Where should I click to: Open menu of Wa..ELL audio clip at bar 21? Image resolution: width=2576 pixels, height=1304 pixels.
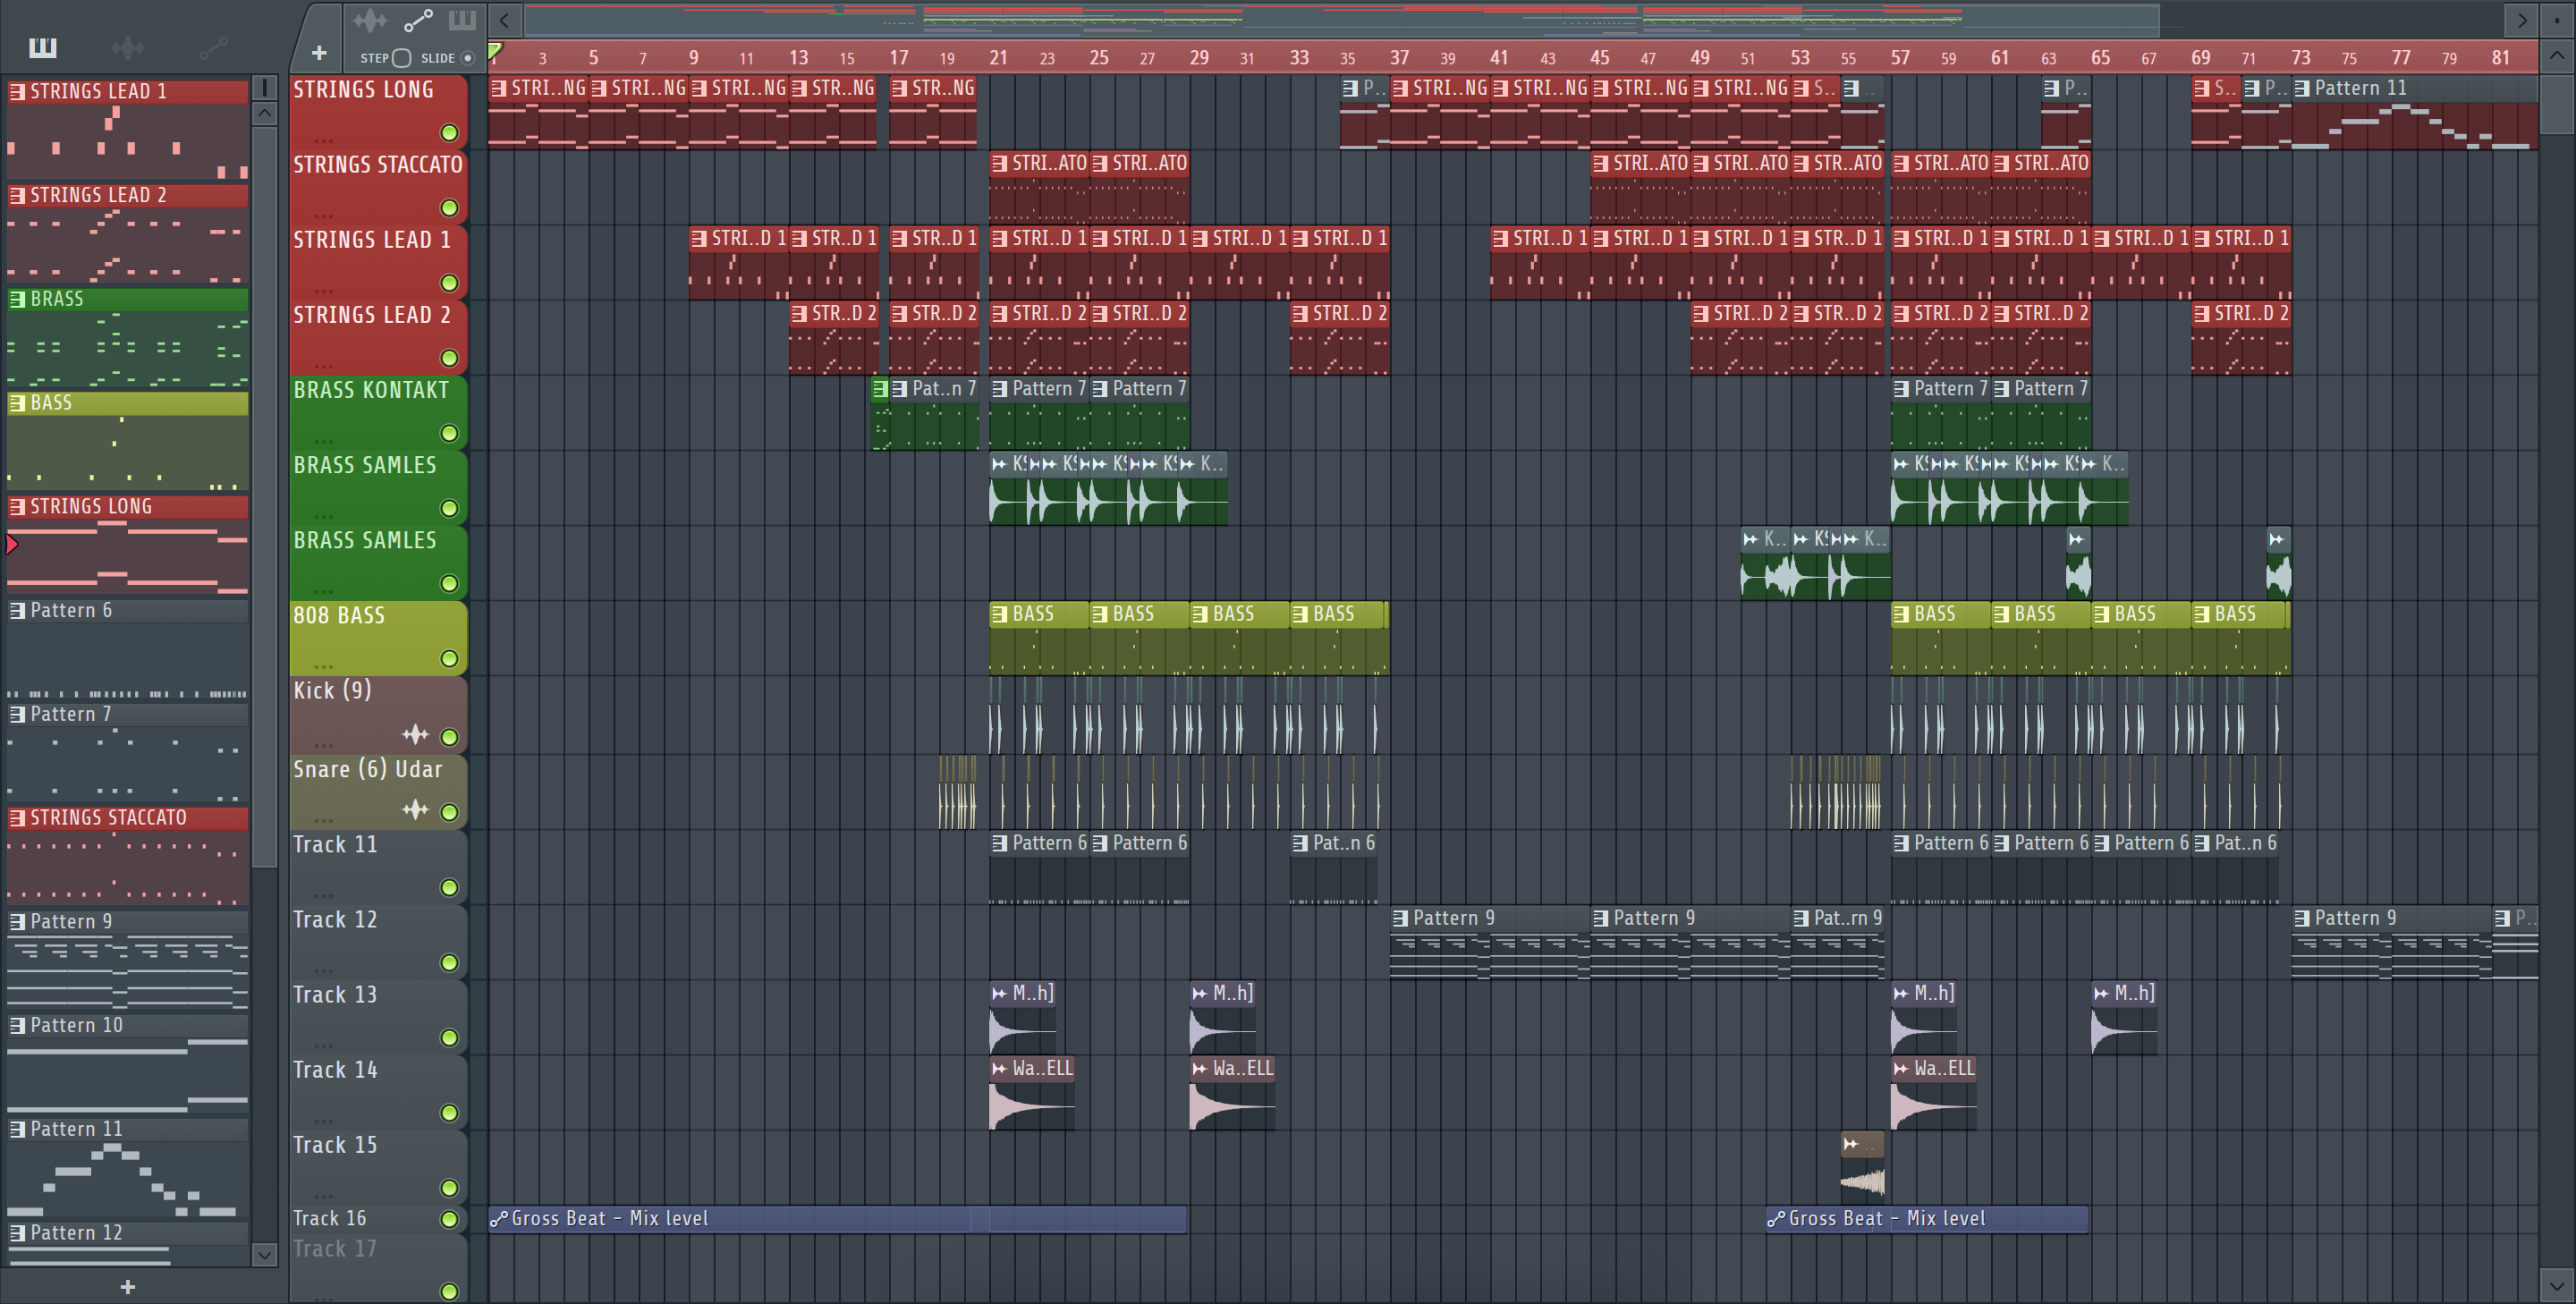(999, 1068)
